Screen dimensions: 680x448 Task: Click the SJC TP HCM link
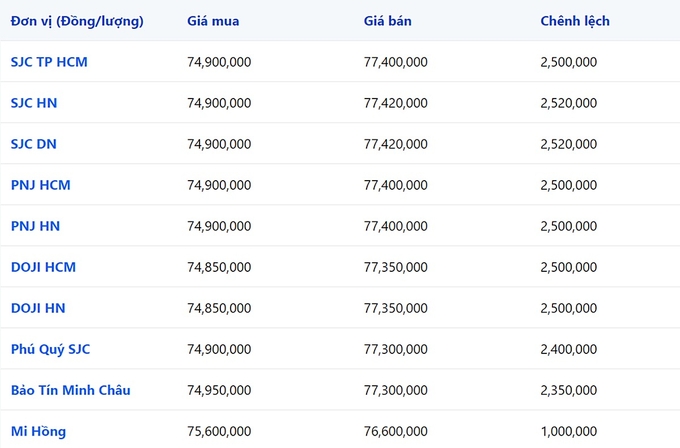pyautogui.click(x=49, y=62)
